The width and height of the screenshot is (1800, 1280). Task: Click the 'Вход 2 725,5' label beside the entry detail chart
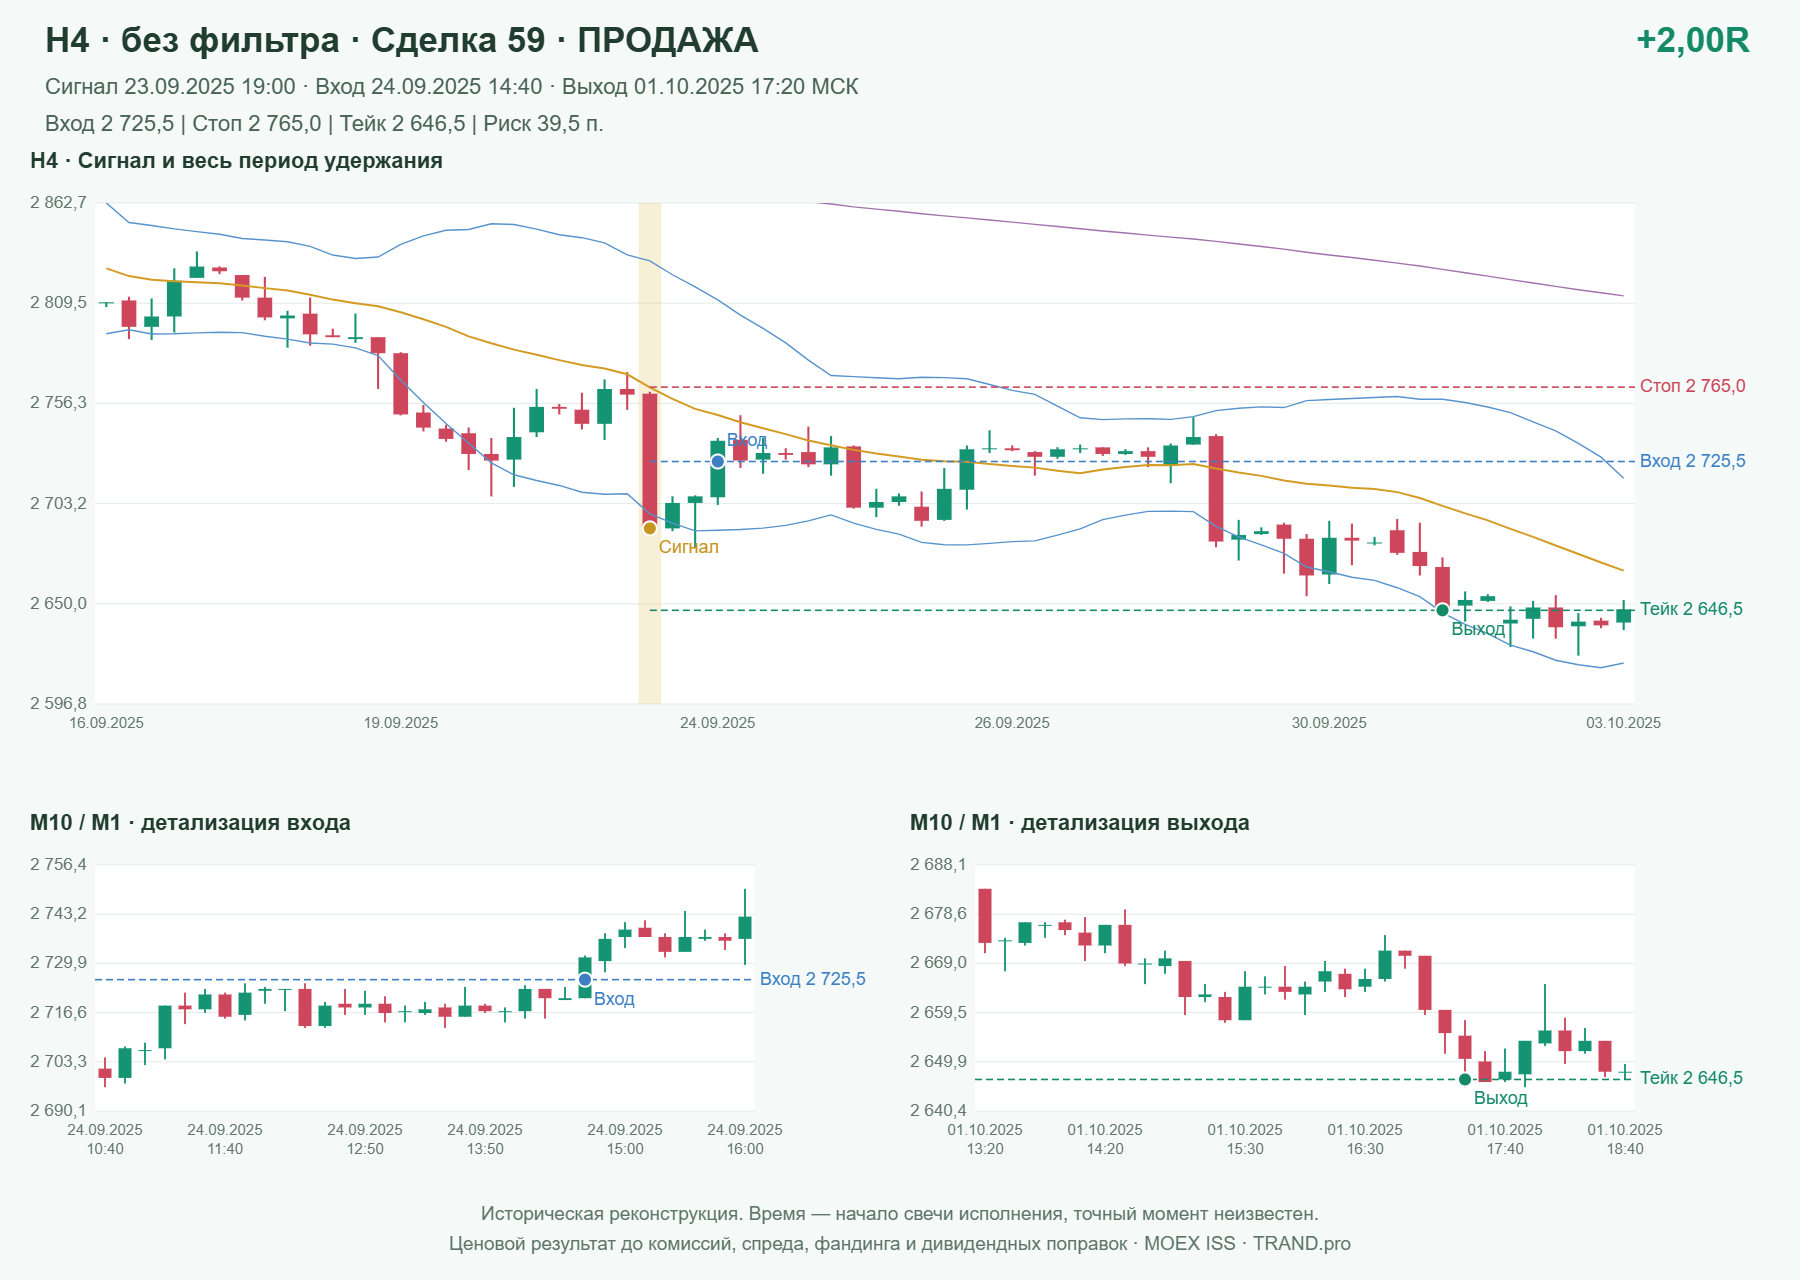[x=812, y=979]
